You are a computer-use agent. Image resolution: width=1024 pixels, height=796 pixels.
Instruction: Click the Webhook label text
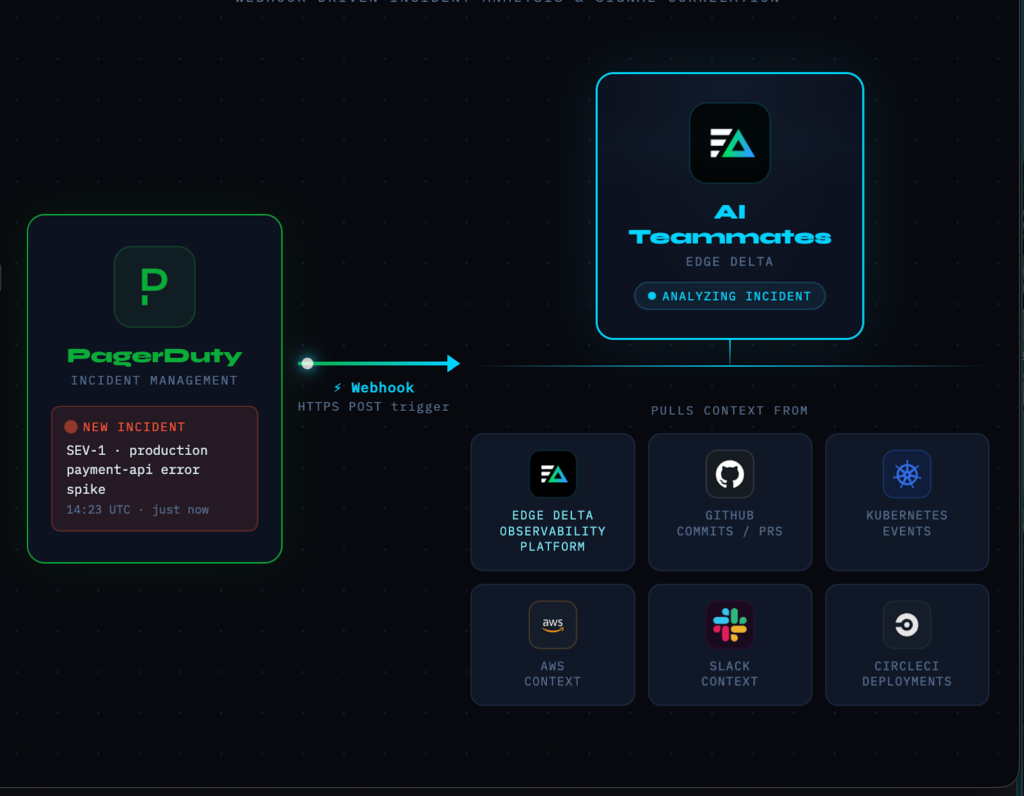pos(382,388)
